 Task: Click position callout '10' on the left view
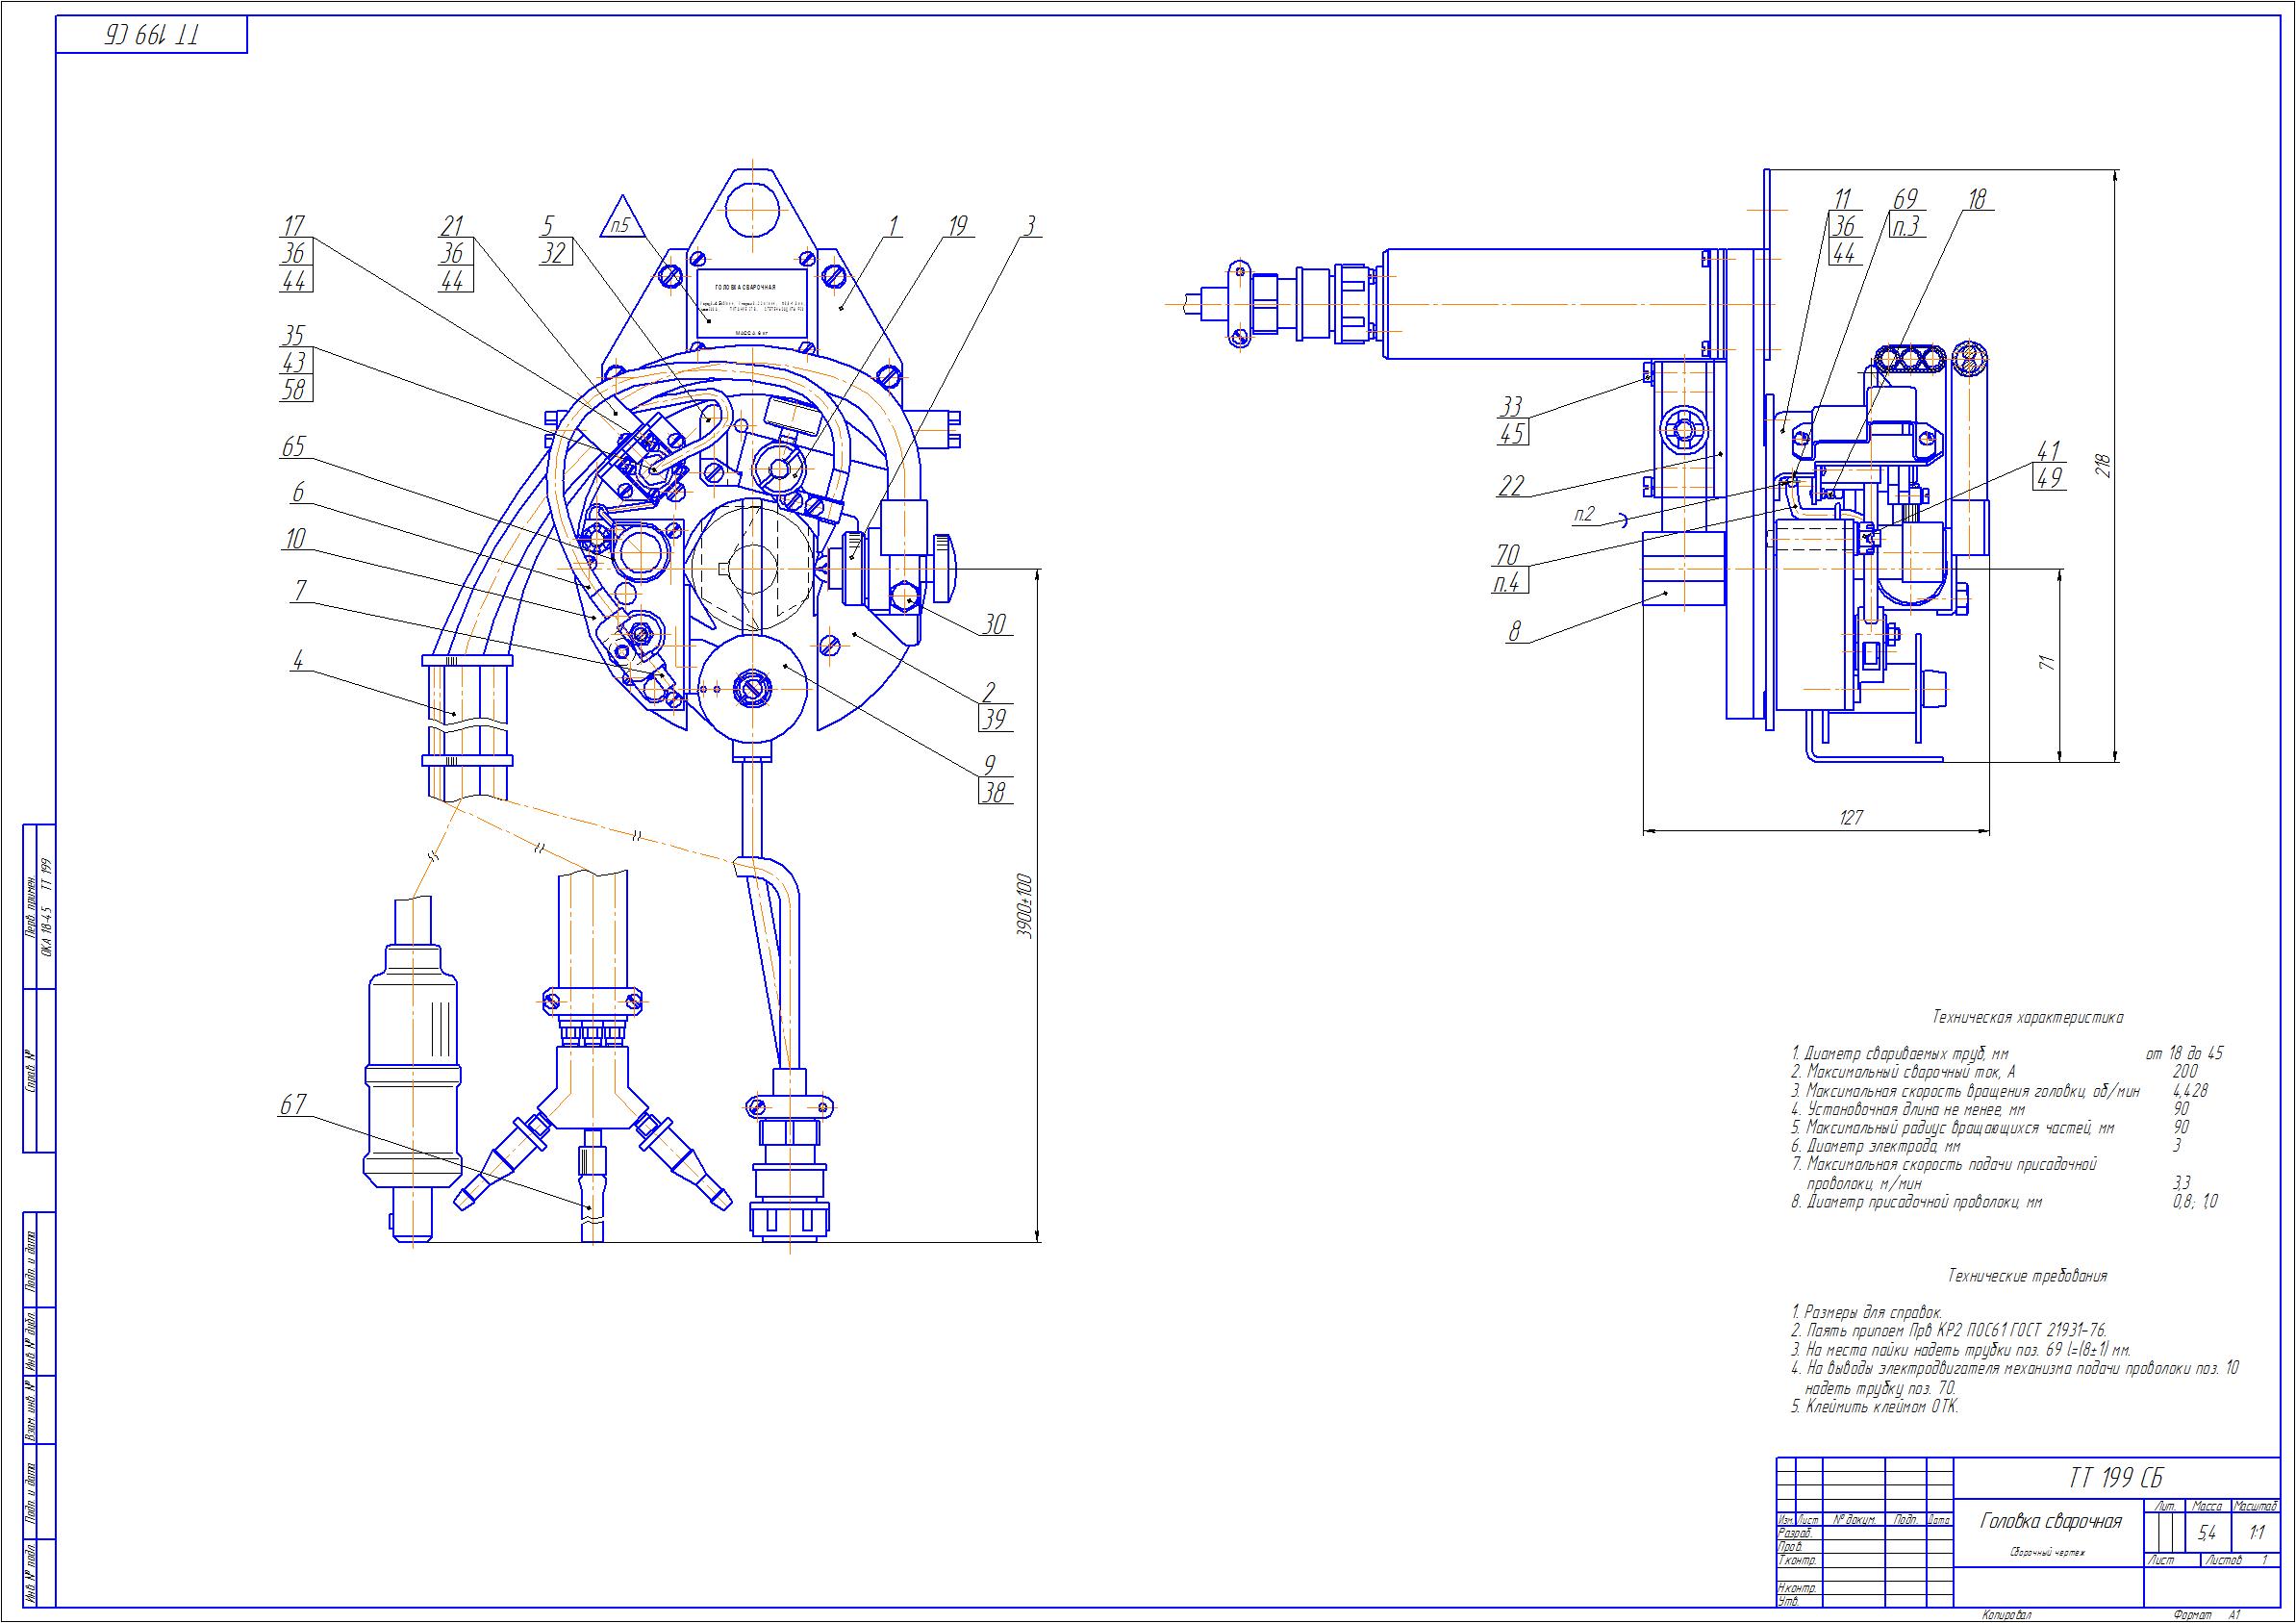(296, 539)
